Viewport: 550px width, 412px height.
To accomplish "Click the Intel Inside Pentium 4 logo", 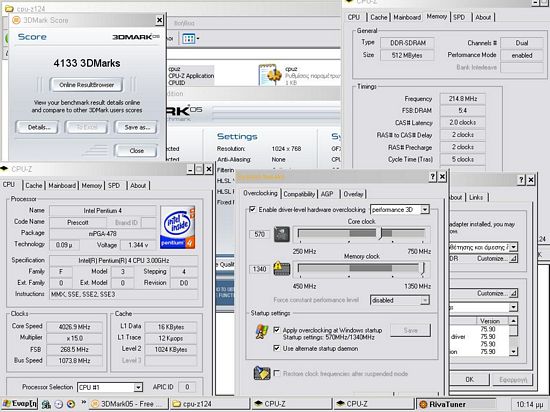I will pos(177,227).
